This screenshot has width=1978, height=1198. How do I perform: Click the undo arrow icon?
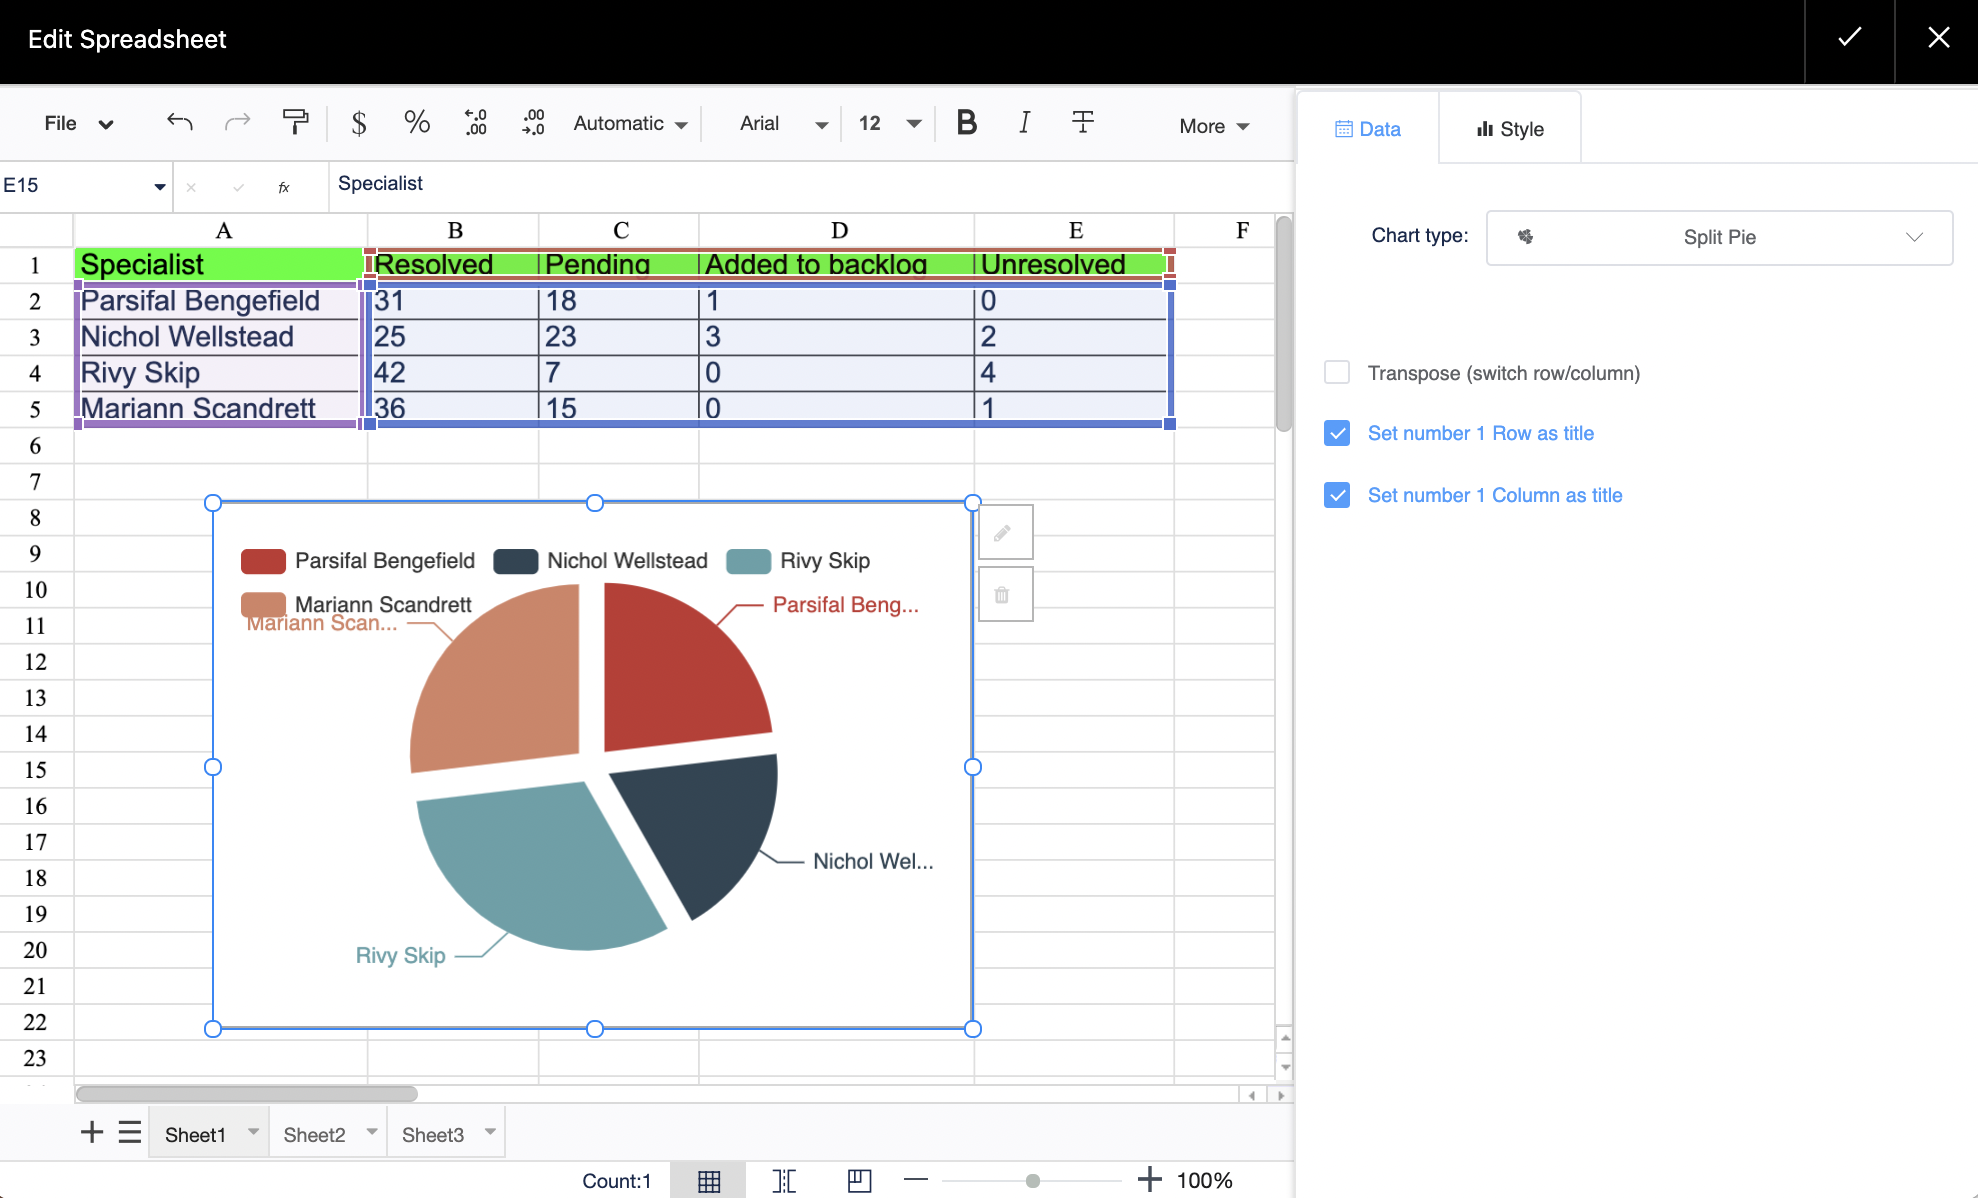click(180, 122)
